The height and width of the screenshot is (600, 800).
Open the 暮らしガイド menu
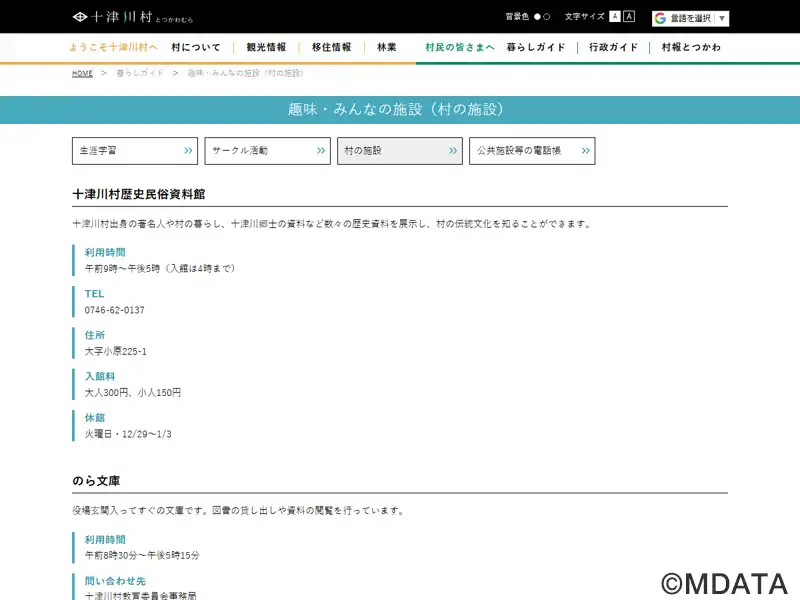point(536,47)
